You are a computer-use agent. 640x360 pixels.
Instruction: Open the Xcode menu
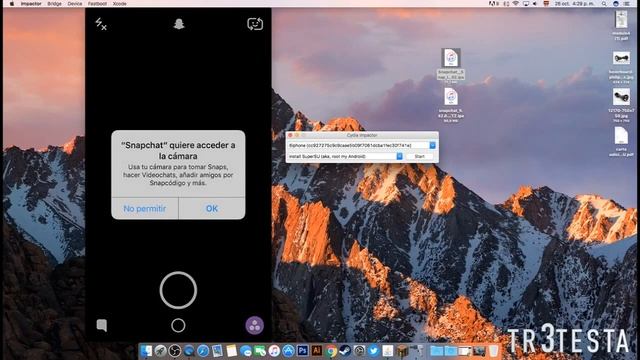point(120,4)
